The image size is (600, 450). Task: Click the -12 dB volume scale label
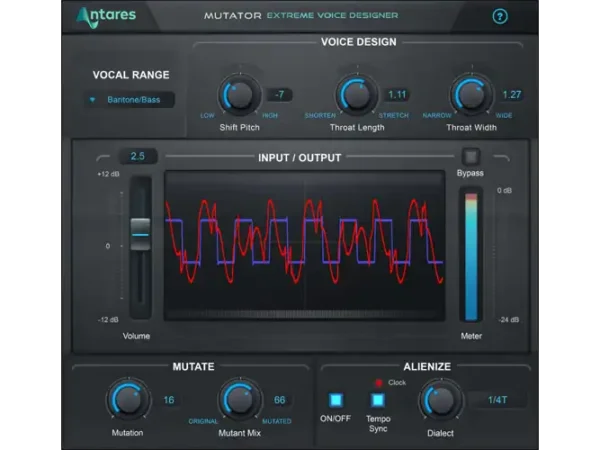click(108, 320)
